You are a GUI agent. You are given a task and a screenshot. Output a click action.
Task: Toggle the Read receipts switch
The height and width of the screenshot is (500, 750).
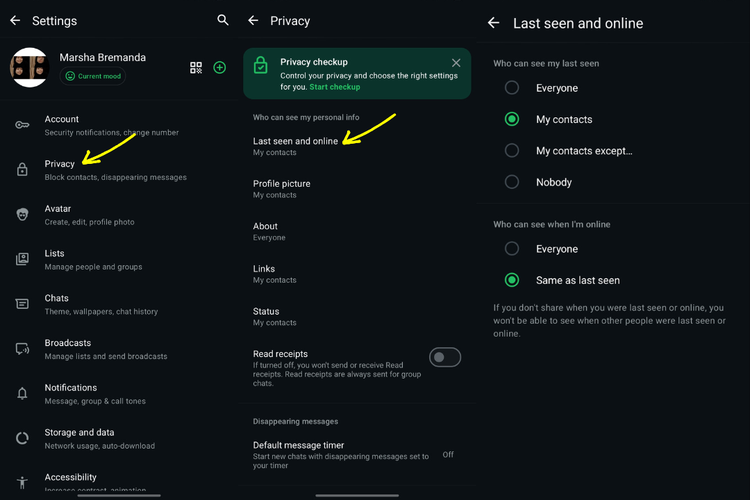(x=445, y=357)
